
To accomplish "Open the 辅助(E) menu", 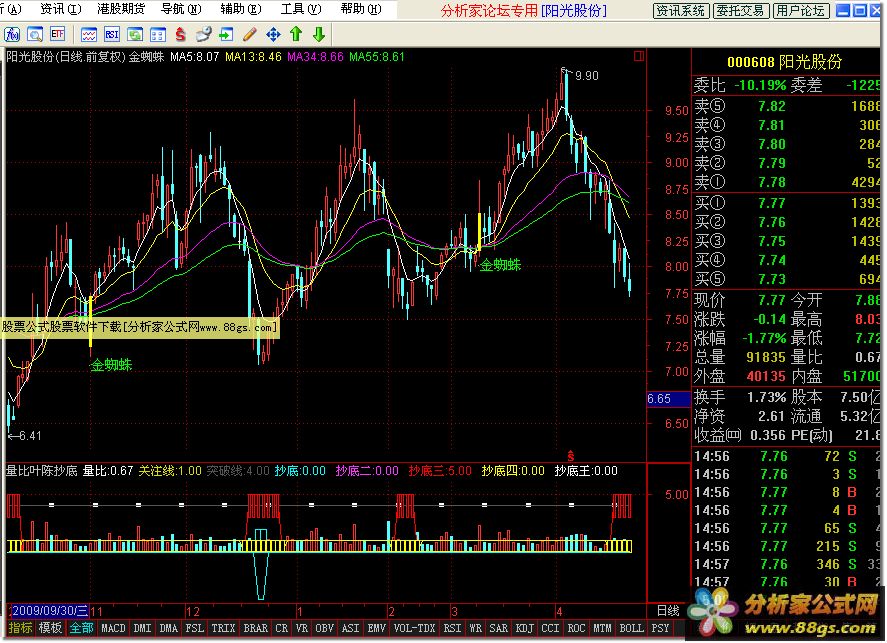I will (x=240, y=9).
